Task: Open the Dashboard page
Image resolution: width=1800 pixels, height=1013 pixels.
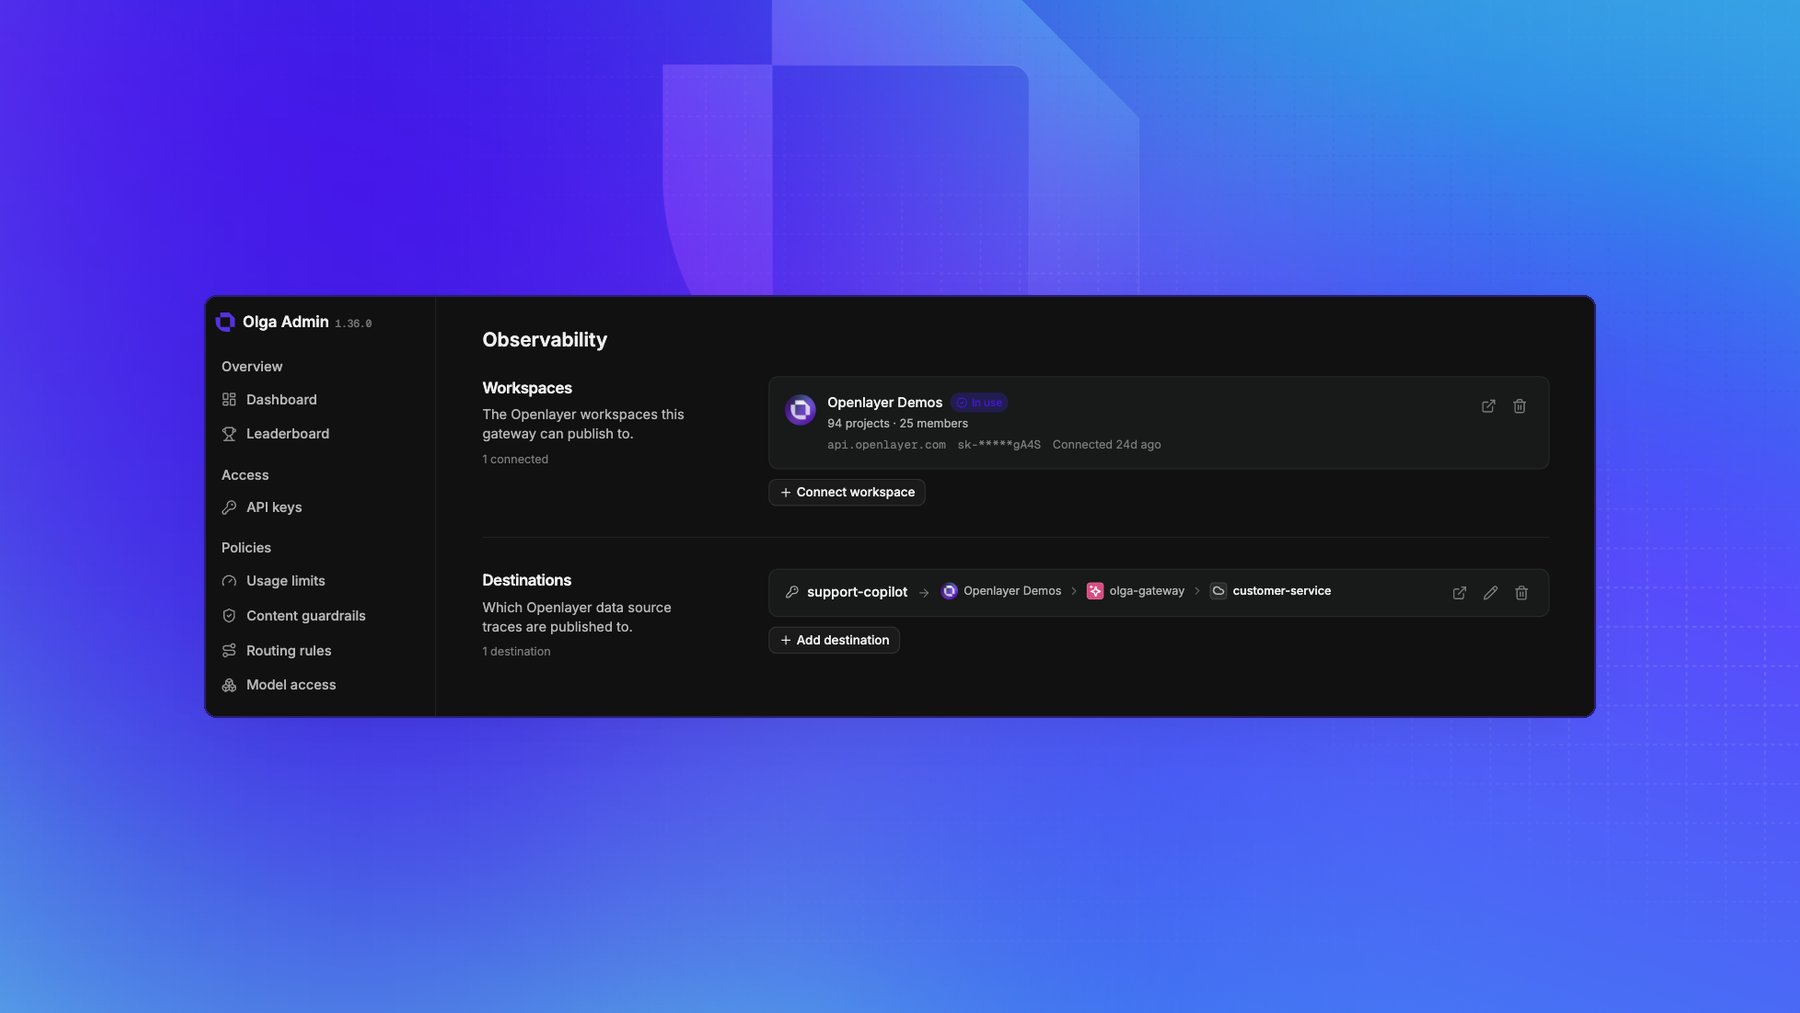Action: click(x=270, y=400)
